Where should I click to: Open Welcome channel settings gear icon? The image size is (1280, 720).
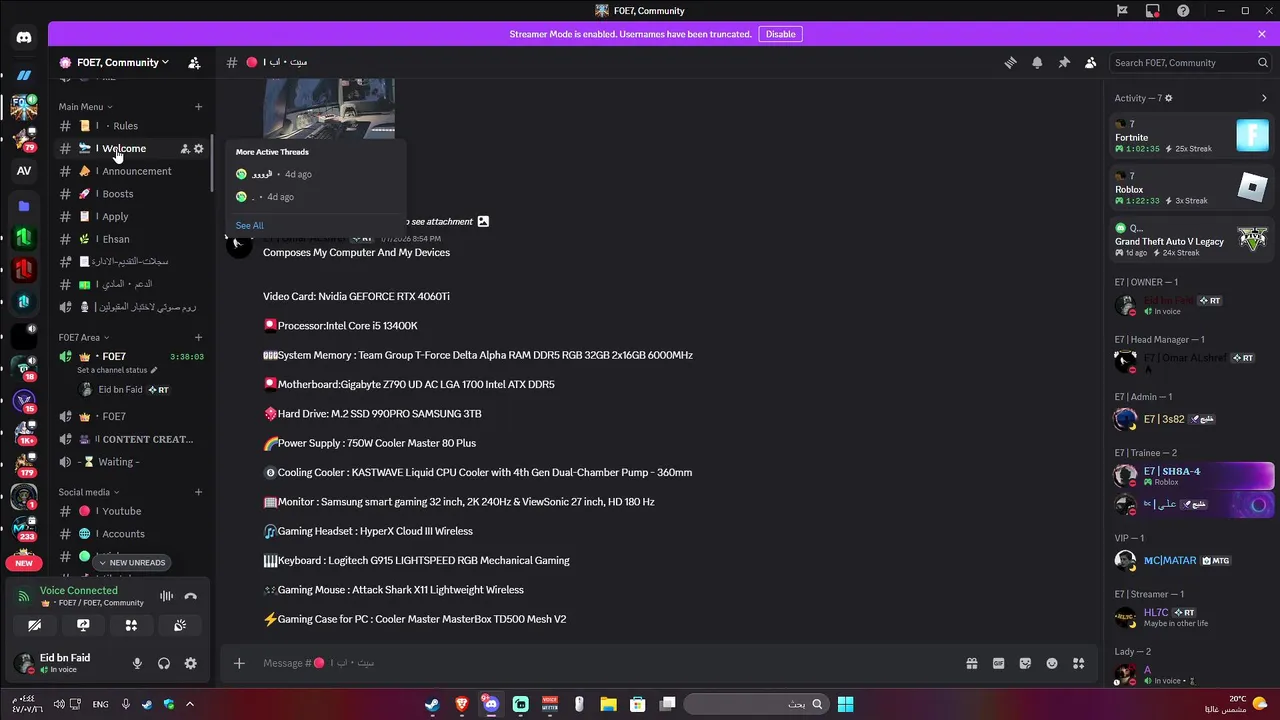(x=198, y=149)
